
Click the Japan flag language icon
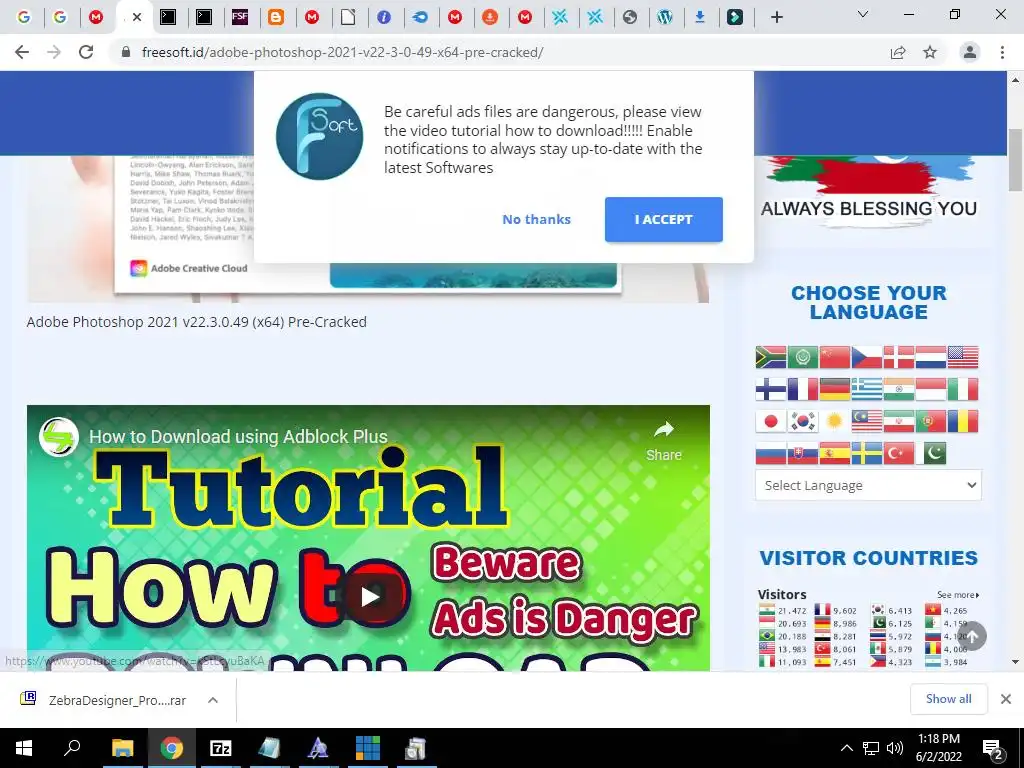coord(771,421)
